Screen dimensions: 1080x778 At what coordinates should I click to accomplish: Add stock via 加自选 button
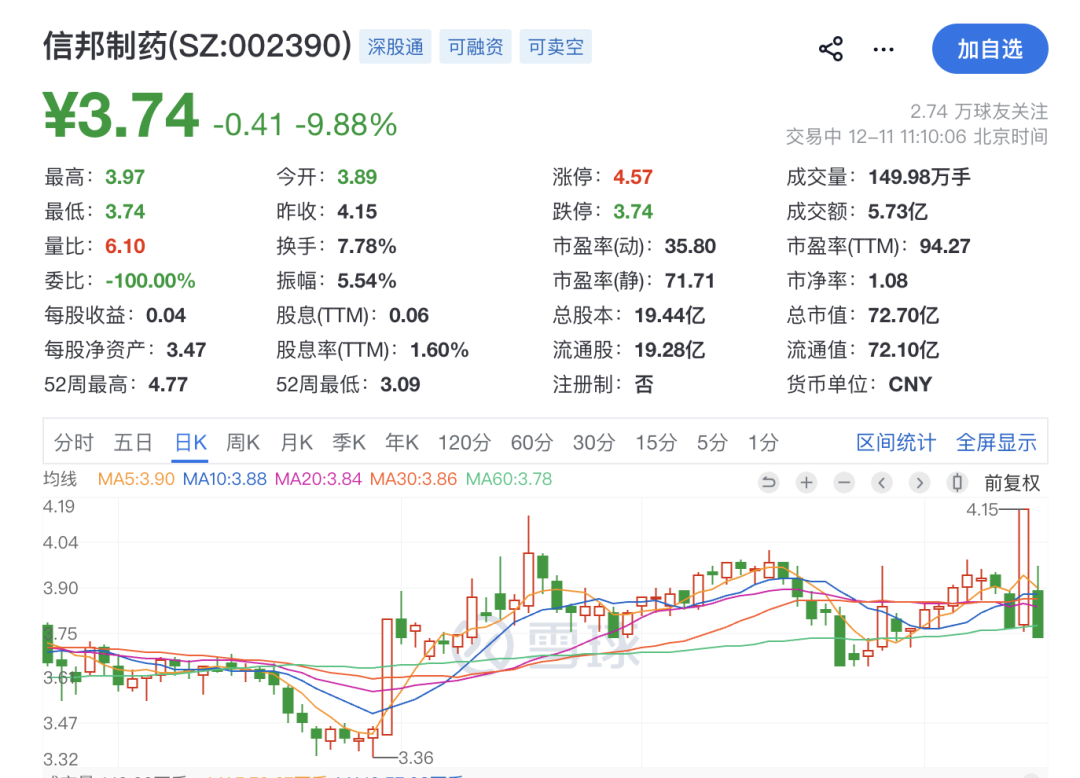990,49
